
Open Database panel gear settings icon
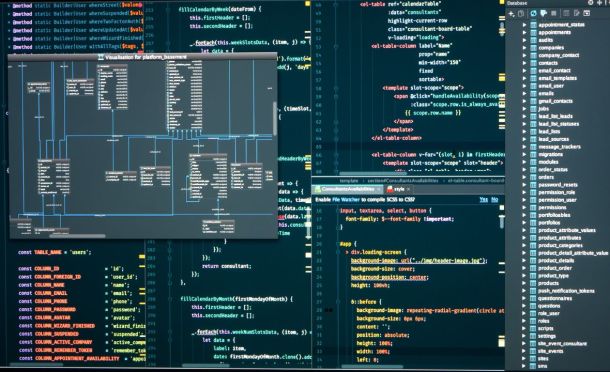591,3
